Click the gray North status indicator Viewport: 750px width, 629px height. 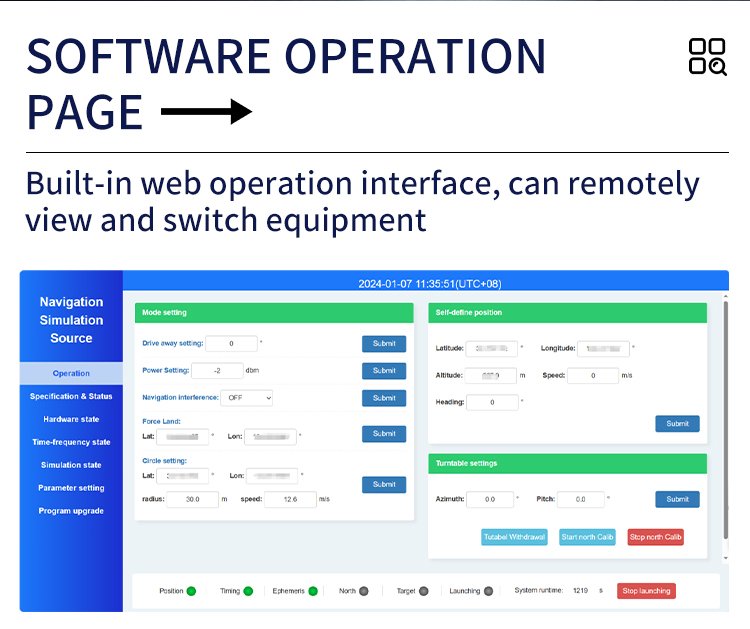[364, 591]
